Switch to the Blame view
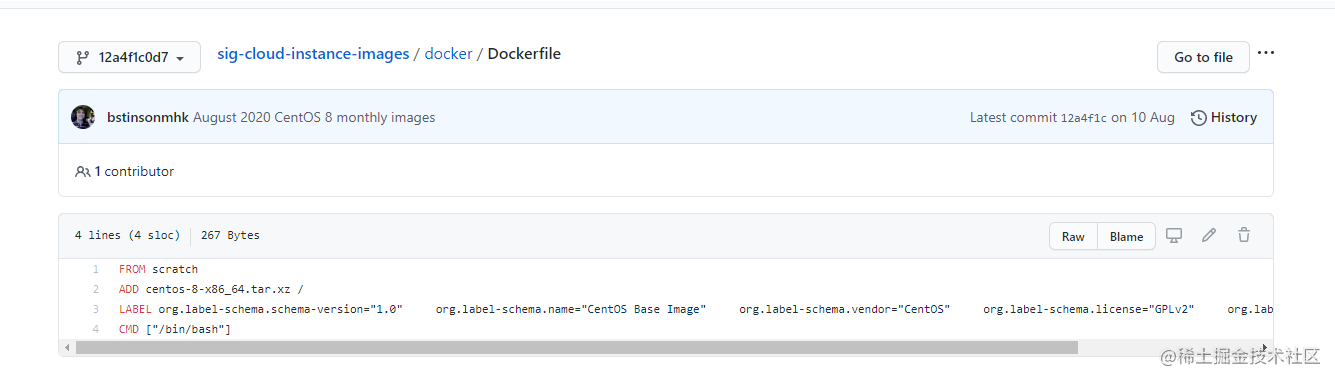 [1126, 236]
